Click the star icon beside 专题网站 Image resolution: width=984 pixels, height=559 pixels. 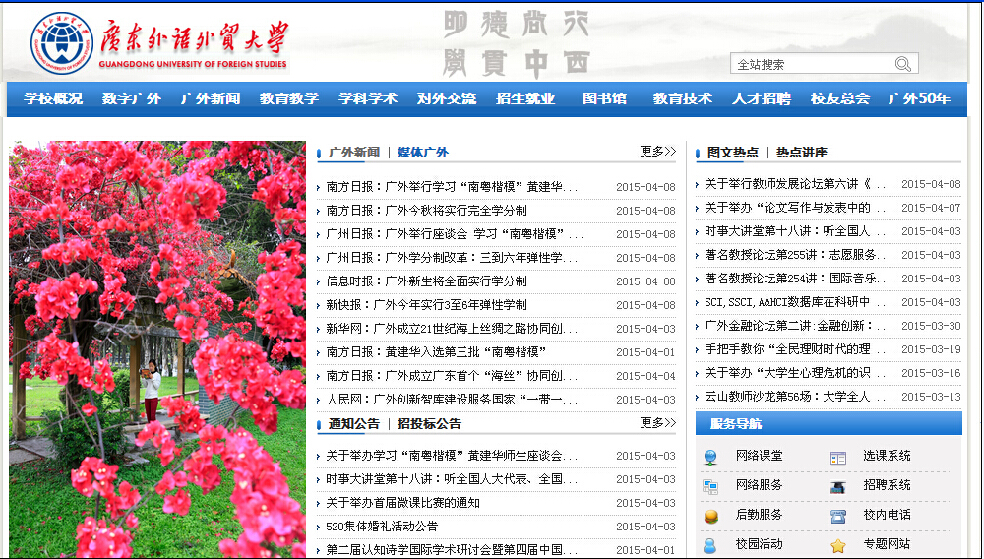838,545
